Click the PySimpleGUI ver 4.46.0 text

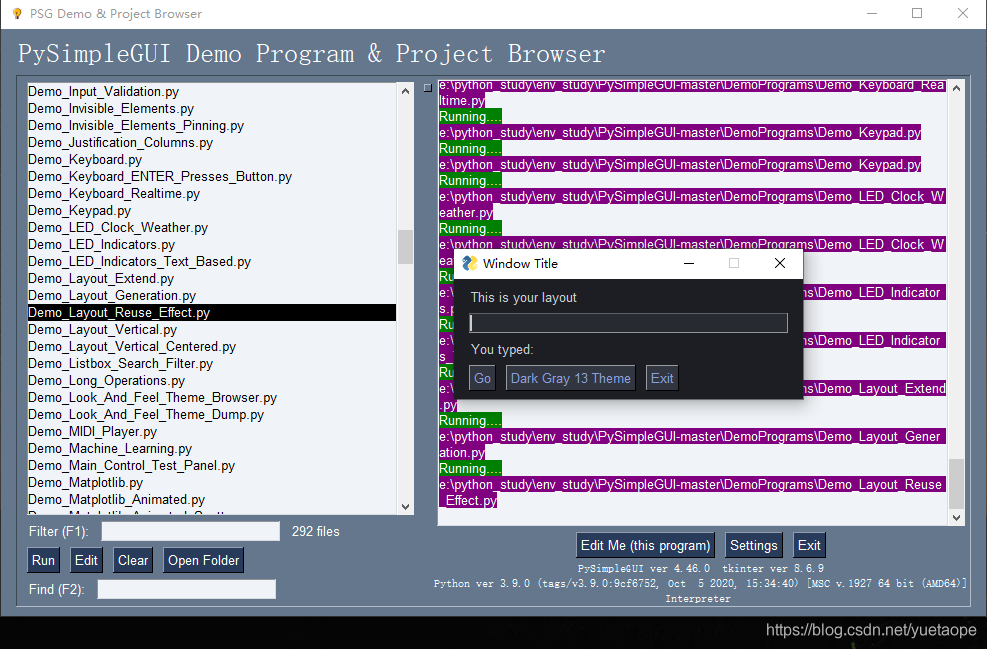pyautogui.click(x=643, y=568)
